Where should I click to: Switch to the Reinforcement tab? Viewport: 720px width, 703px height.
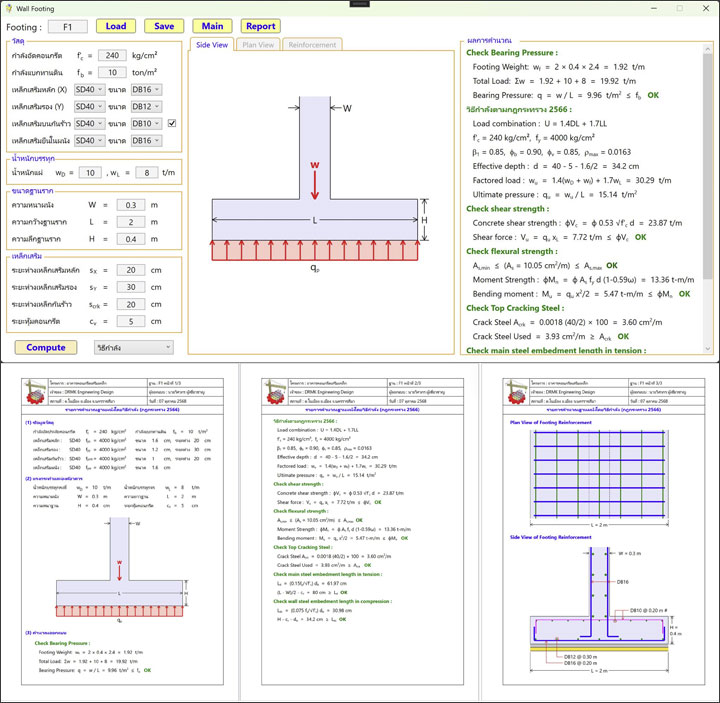tap(311, 44)
